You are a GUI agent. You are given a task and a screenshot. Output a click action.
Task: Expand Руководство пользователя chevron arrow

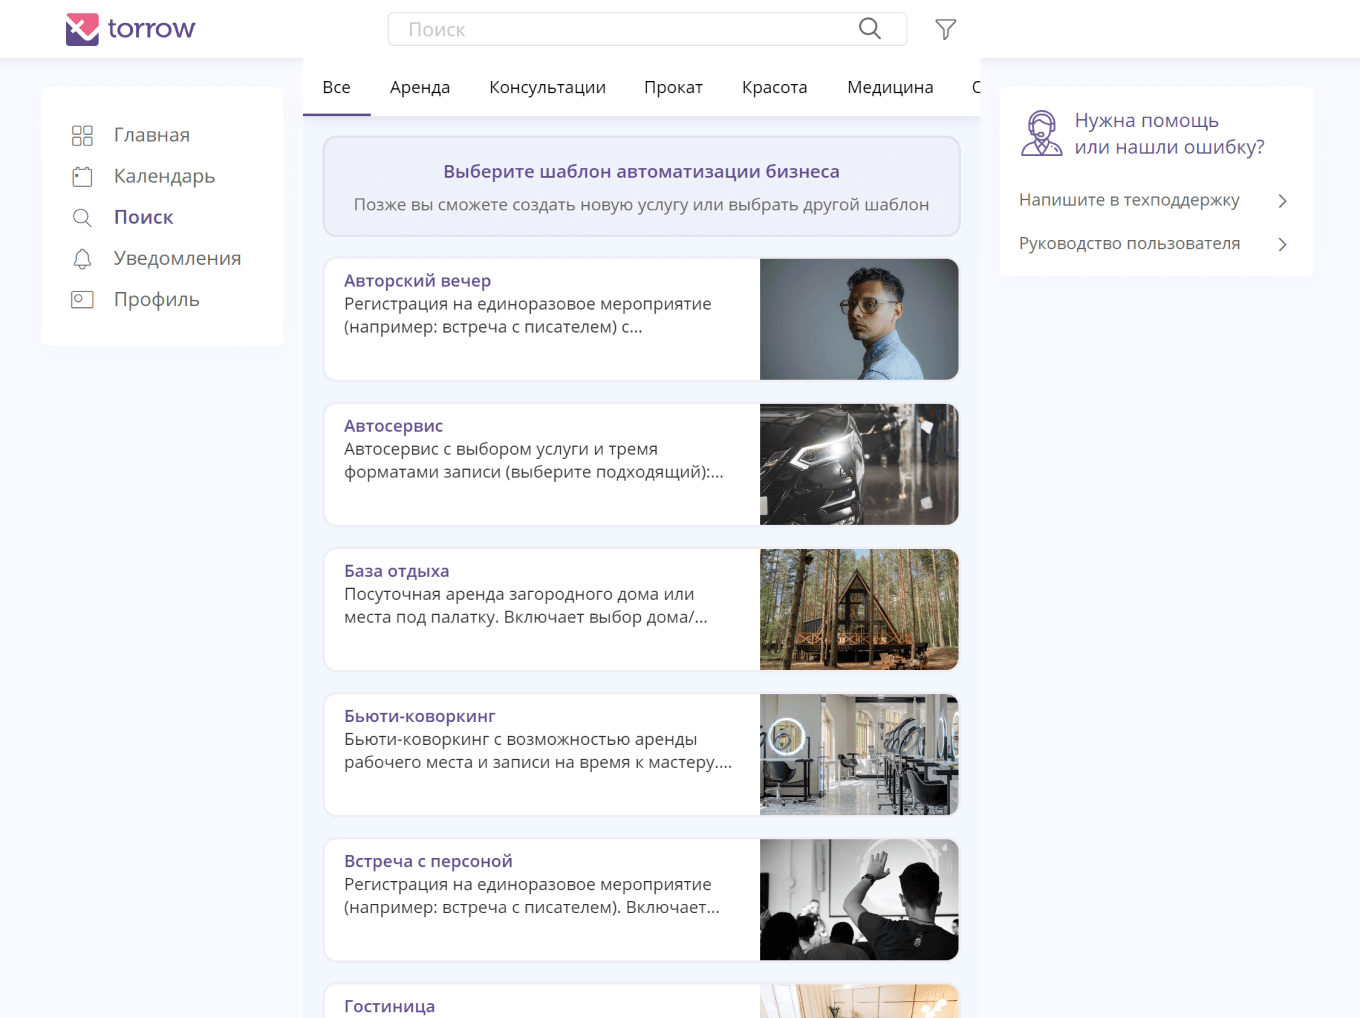click(x=1282, y=244)
